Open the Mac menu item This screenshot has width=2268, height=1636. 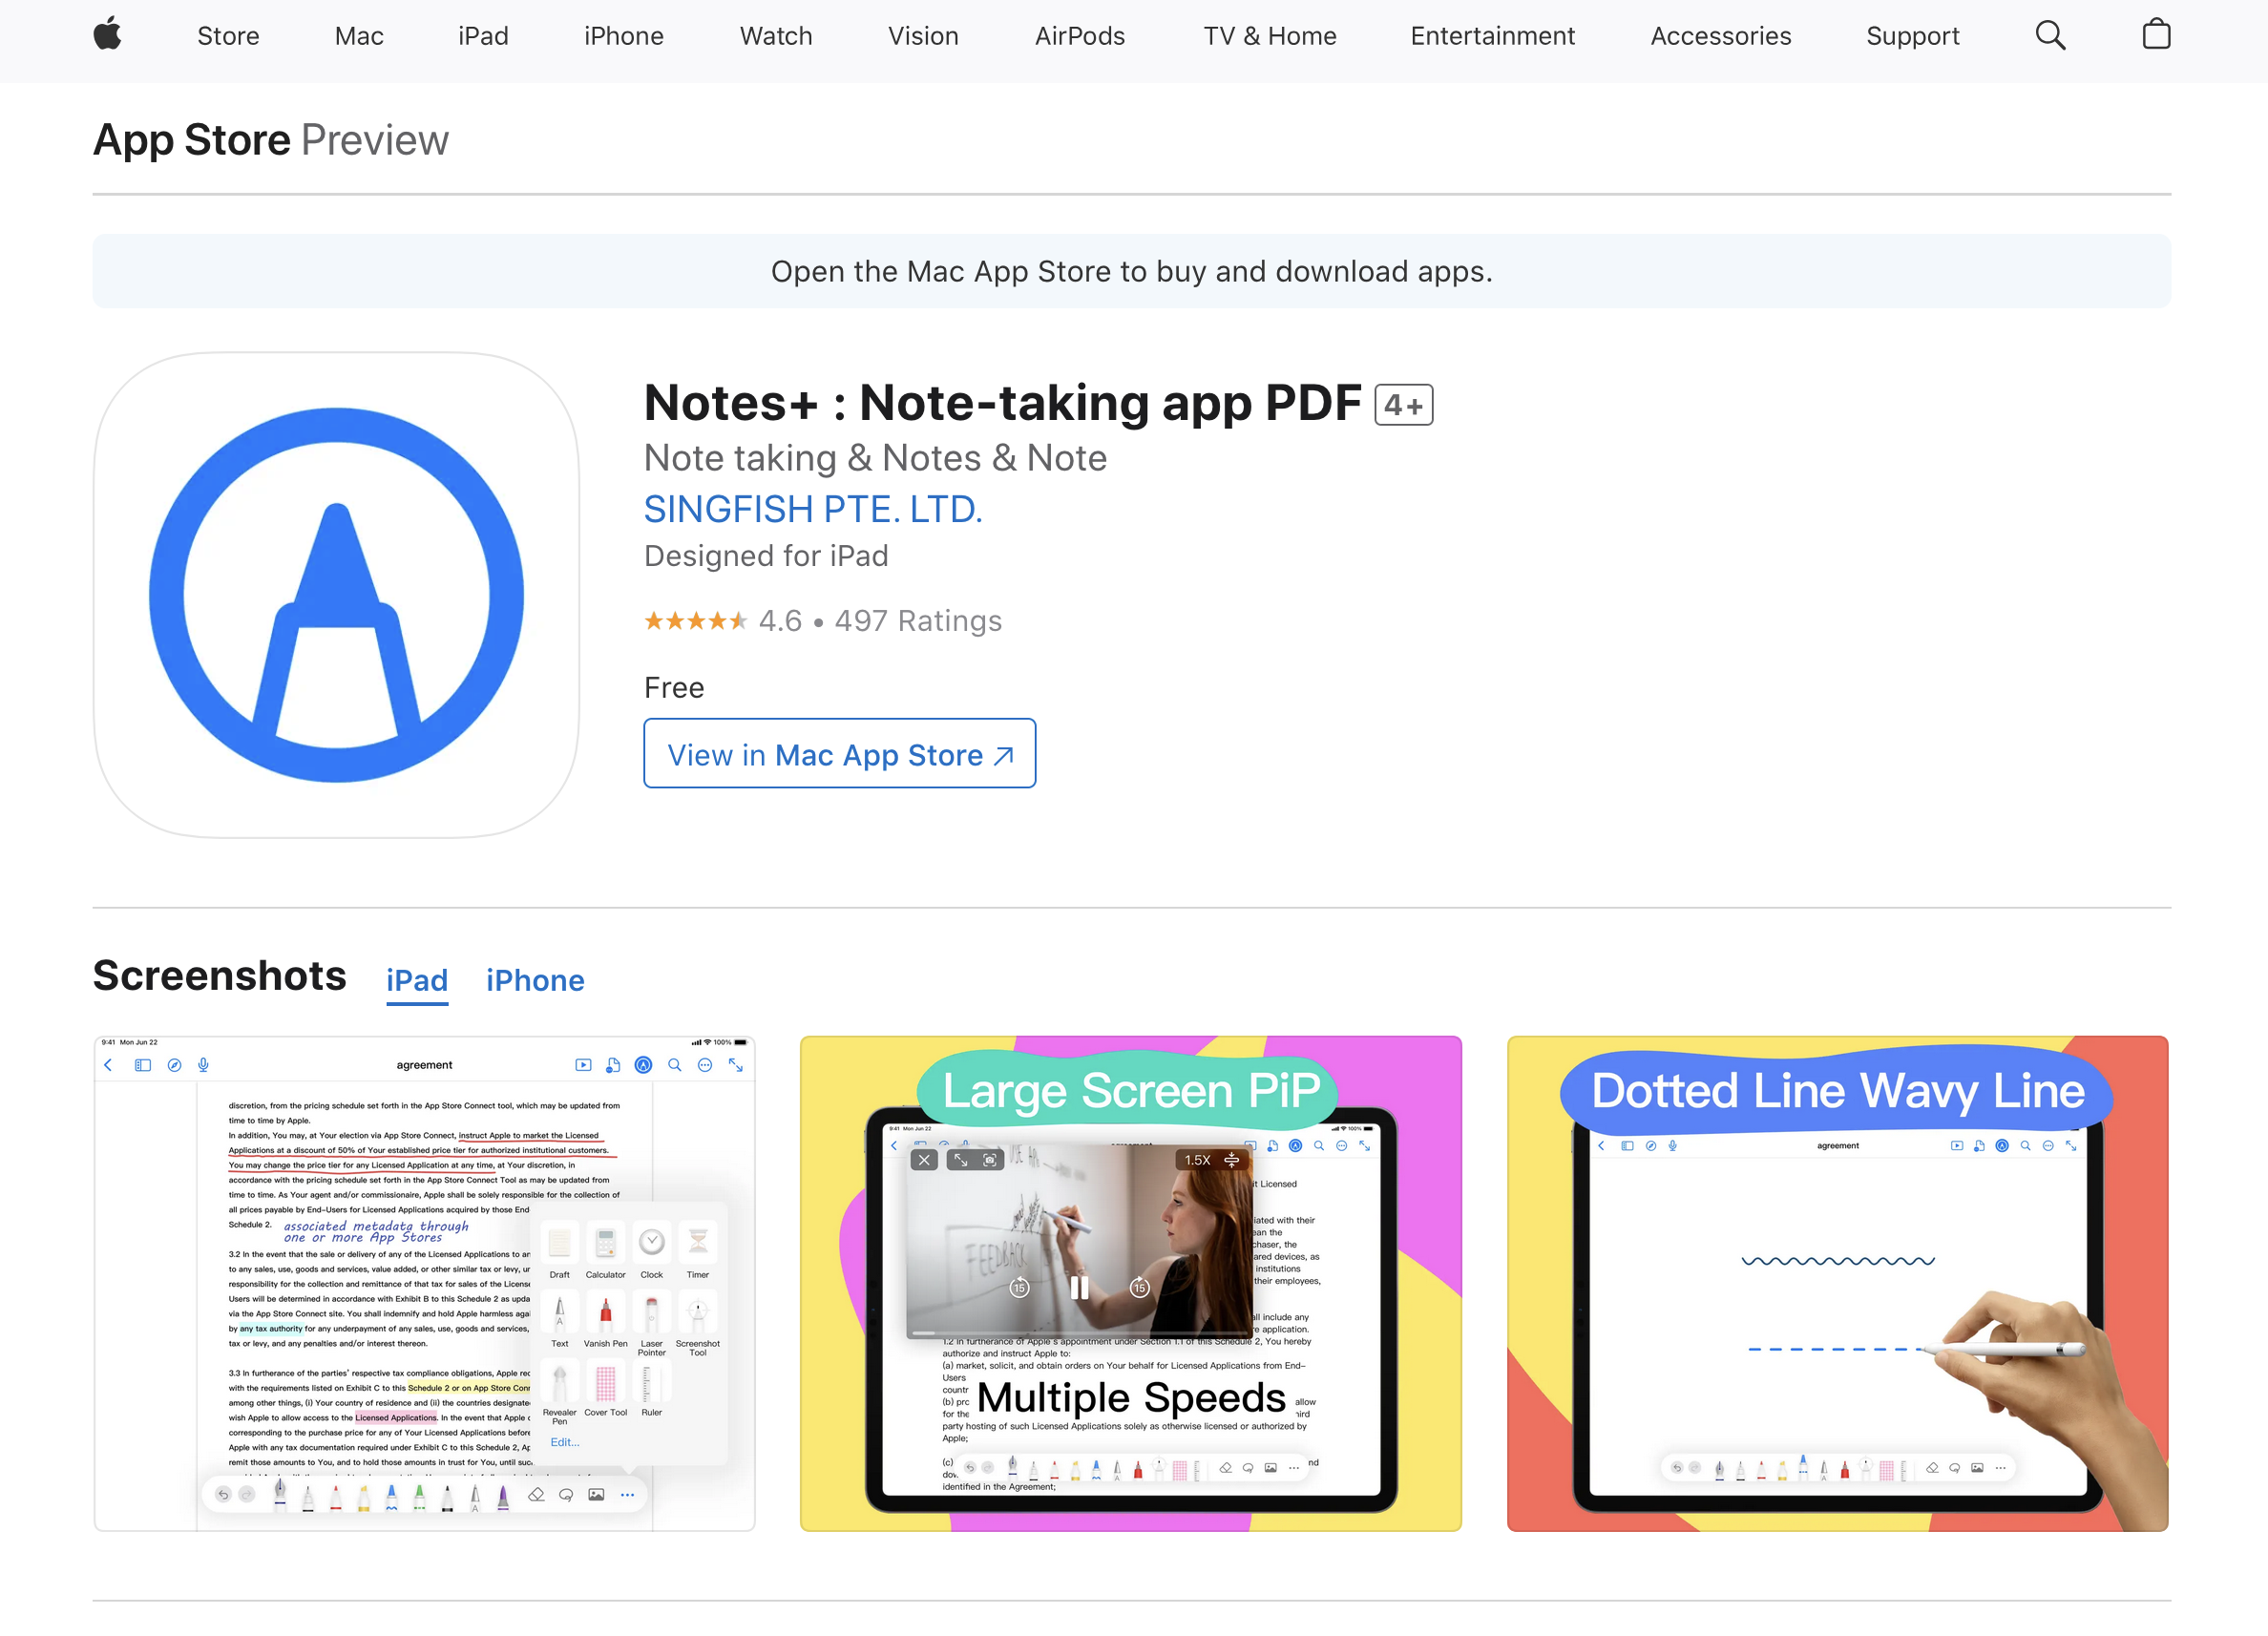[359, 36]
